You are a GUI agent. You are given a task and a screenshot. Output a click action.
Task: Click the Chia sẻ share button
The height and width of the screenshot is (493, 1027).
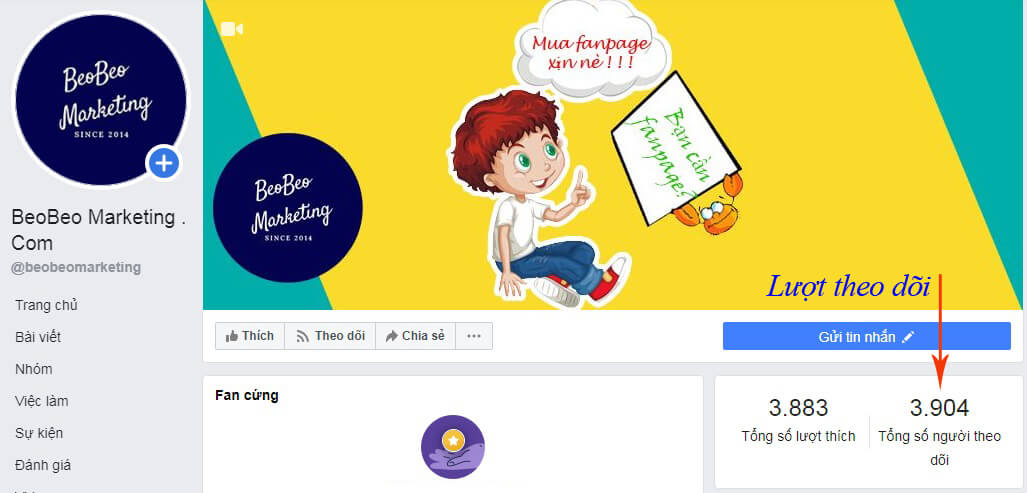415,336
